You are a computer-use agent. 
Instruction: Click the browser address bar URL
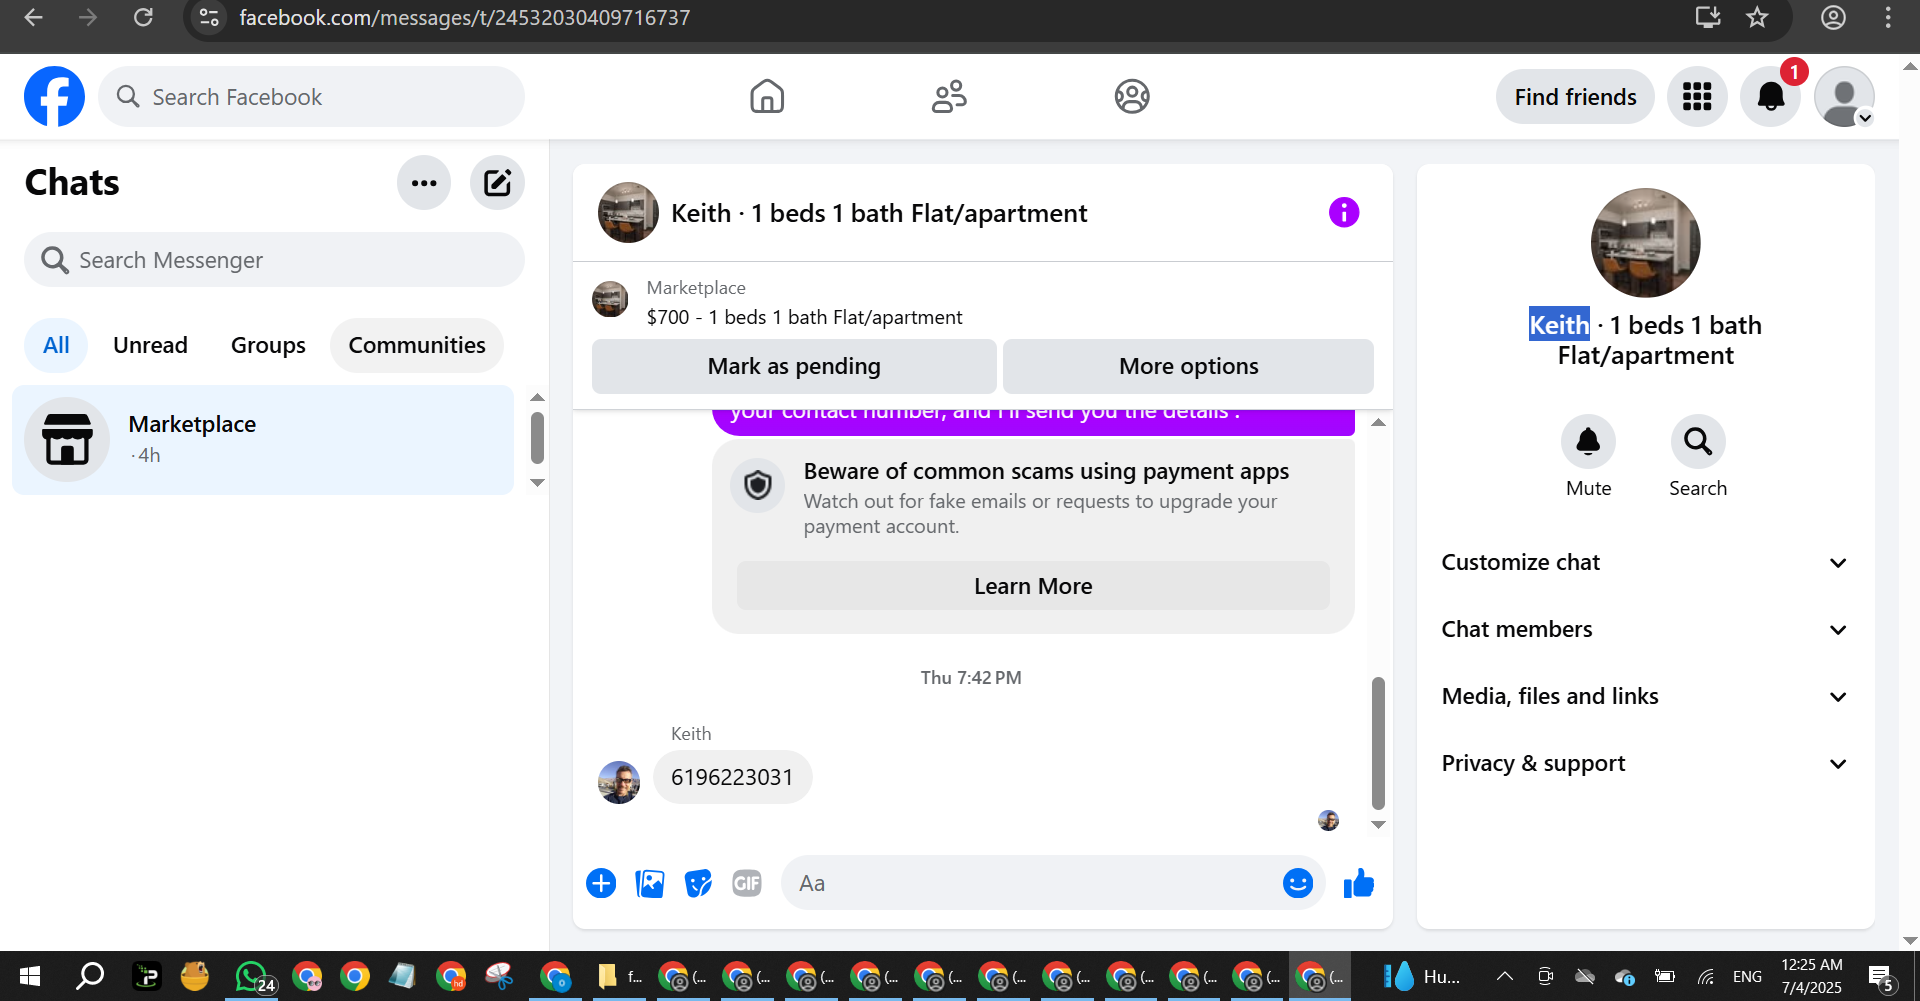tap(465, 17)
